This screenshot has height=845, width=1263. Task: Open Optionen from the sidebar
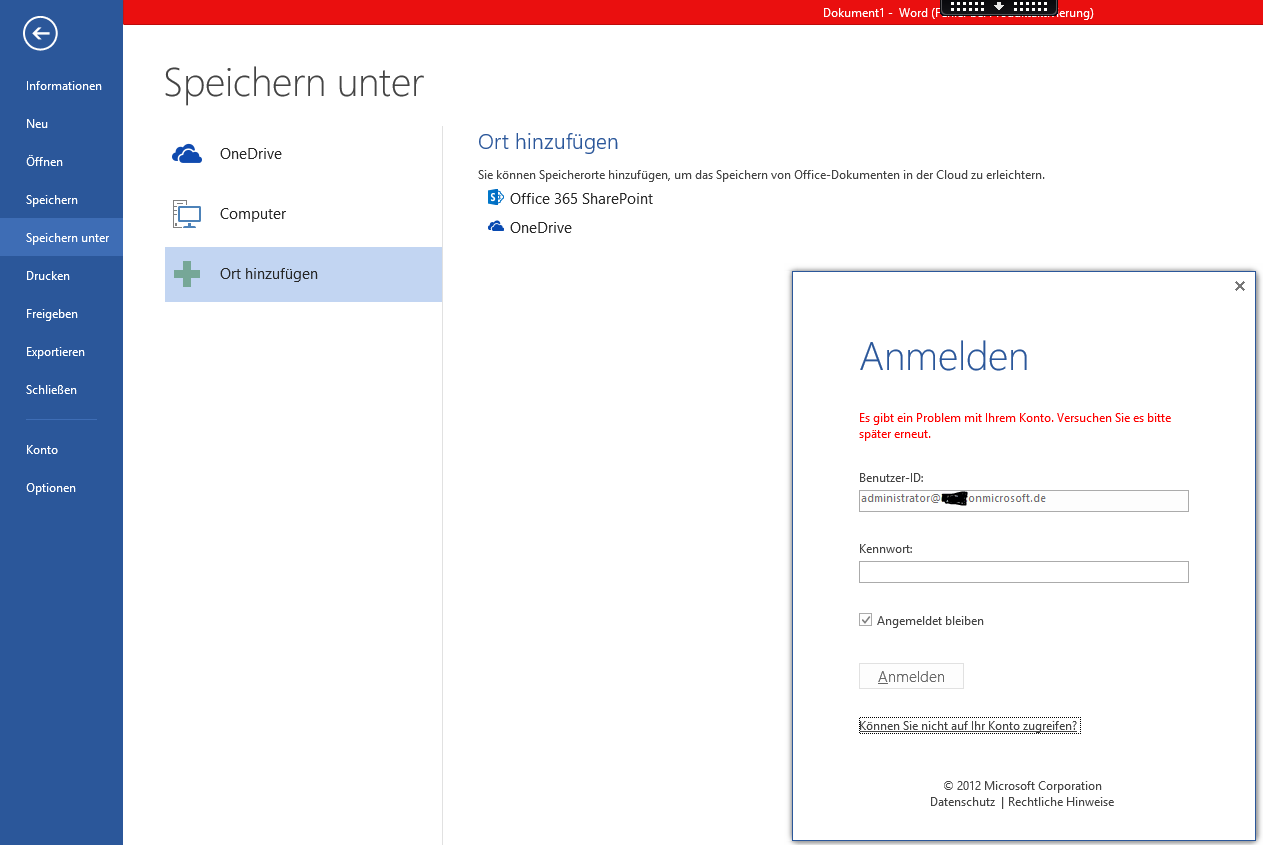(x=62, y=488)
